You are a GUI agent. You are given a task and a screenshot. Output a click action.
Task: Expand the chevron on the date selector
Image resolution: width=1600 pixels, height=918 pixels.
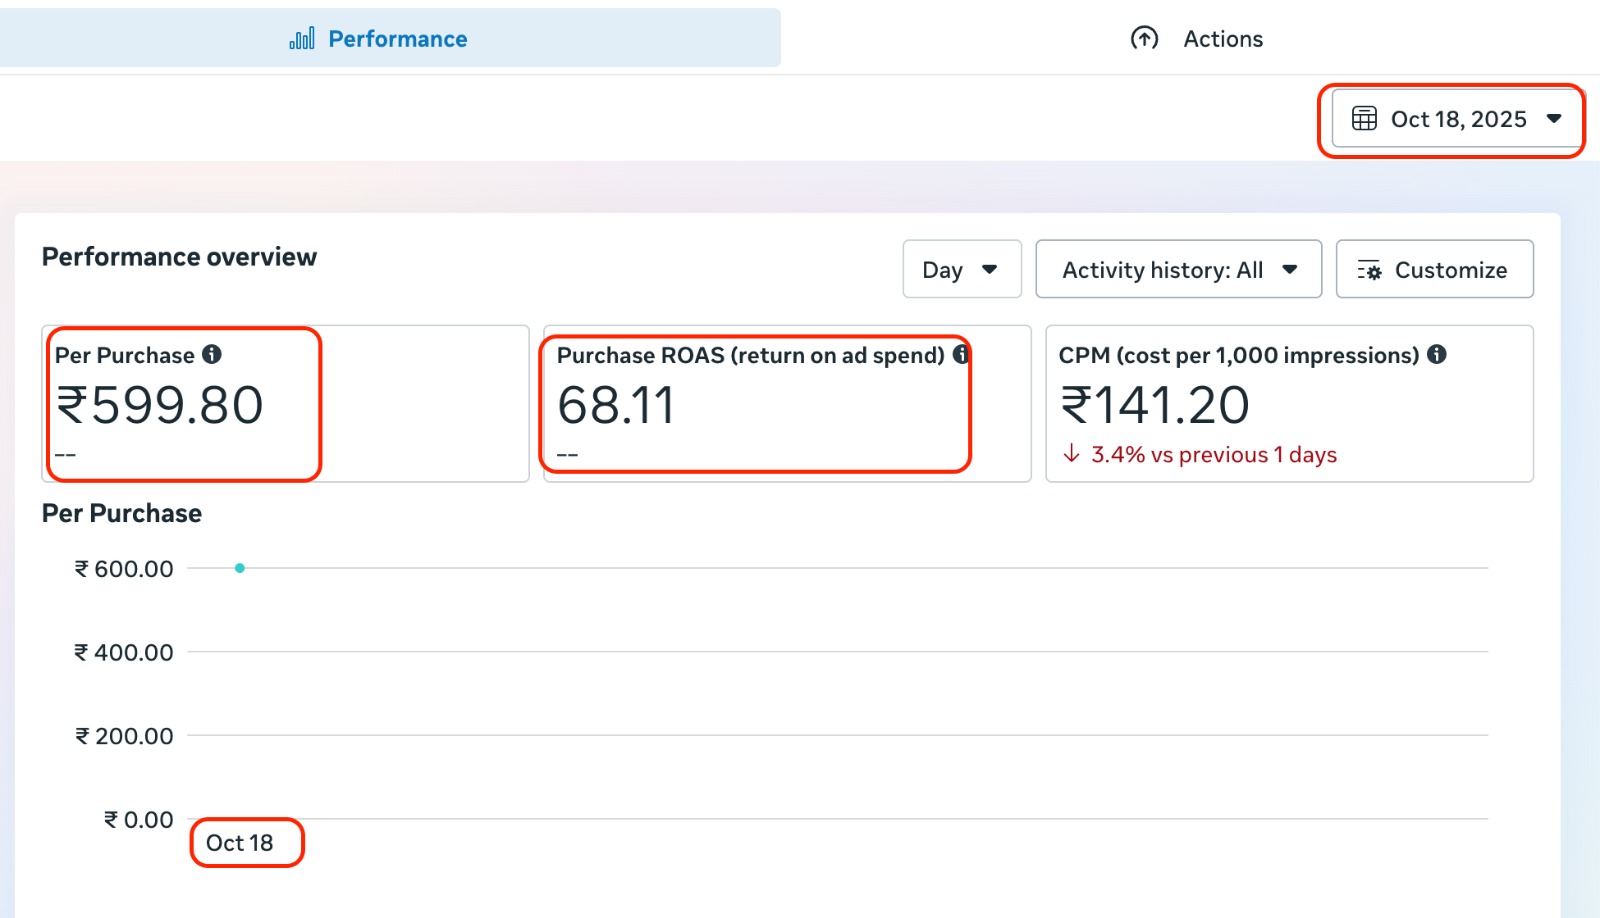coord(1555,118)
